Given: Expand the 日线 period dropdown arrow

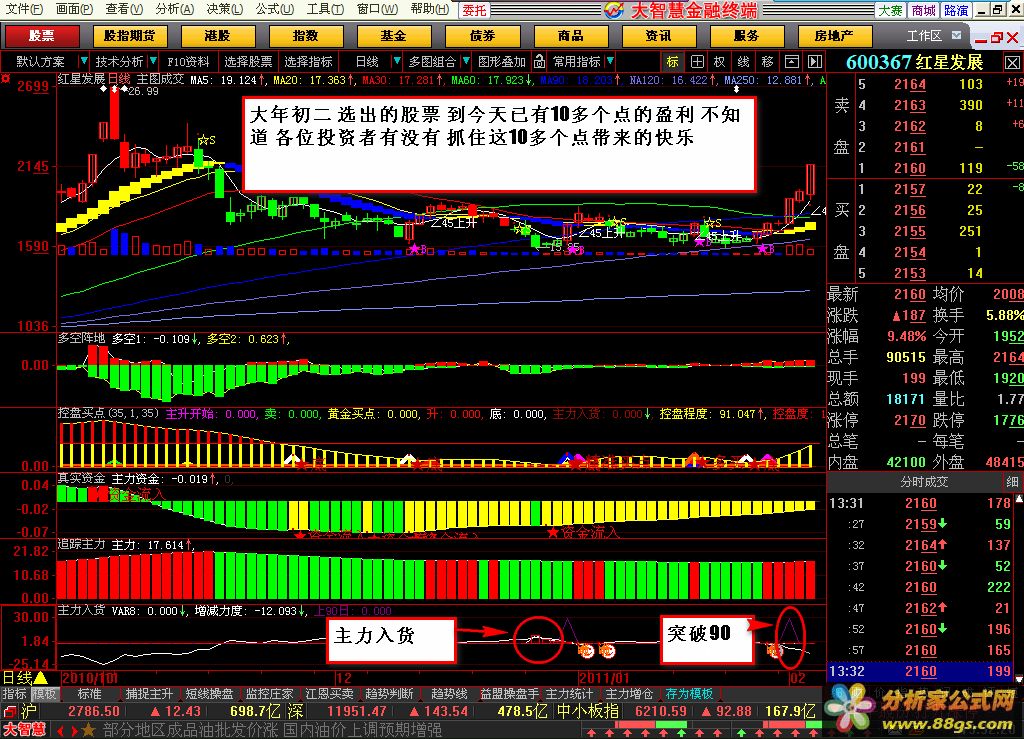Looking at the screenshot, I should 396,61.
